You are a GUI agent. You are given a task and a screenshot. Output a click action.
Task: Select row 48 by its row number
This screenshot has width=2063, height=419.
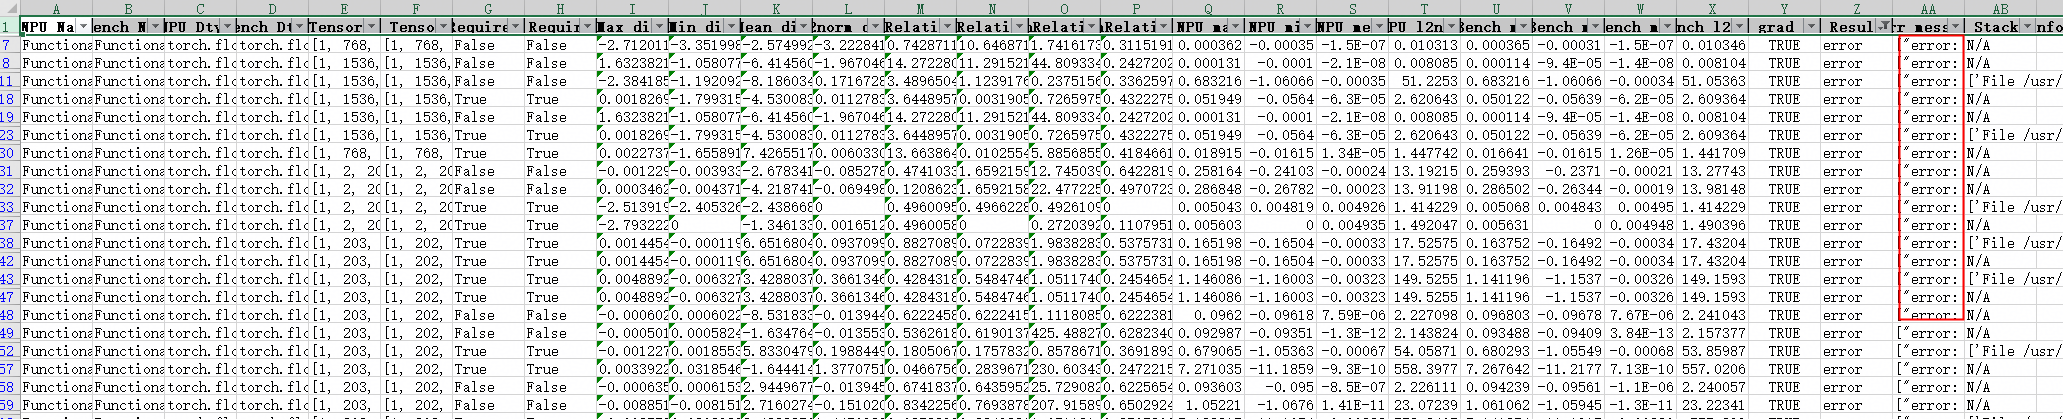click(x=10, y=315)
